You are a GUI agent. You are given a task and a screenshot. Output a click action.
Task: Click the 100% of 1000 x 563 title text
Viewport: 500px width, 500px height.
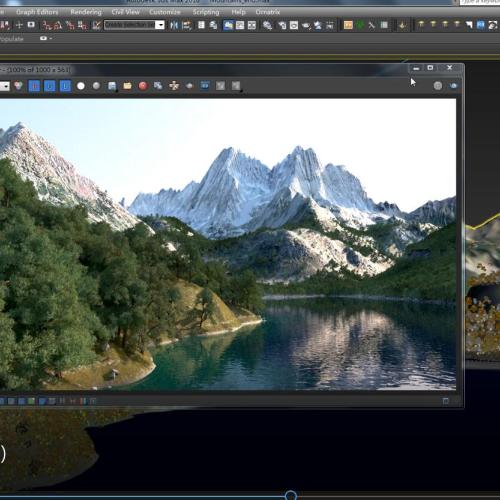click(x=39, y=70)
